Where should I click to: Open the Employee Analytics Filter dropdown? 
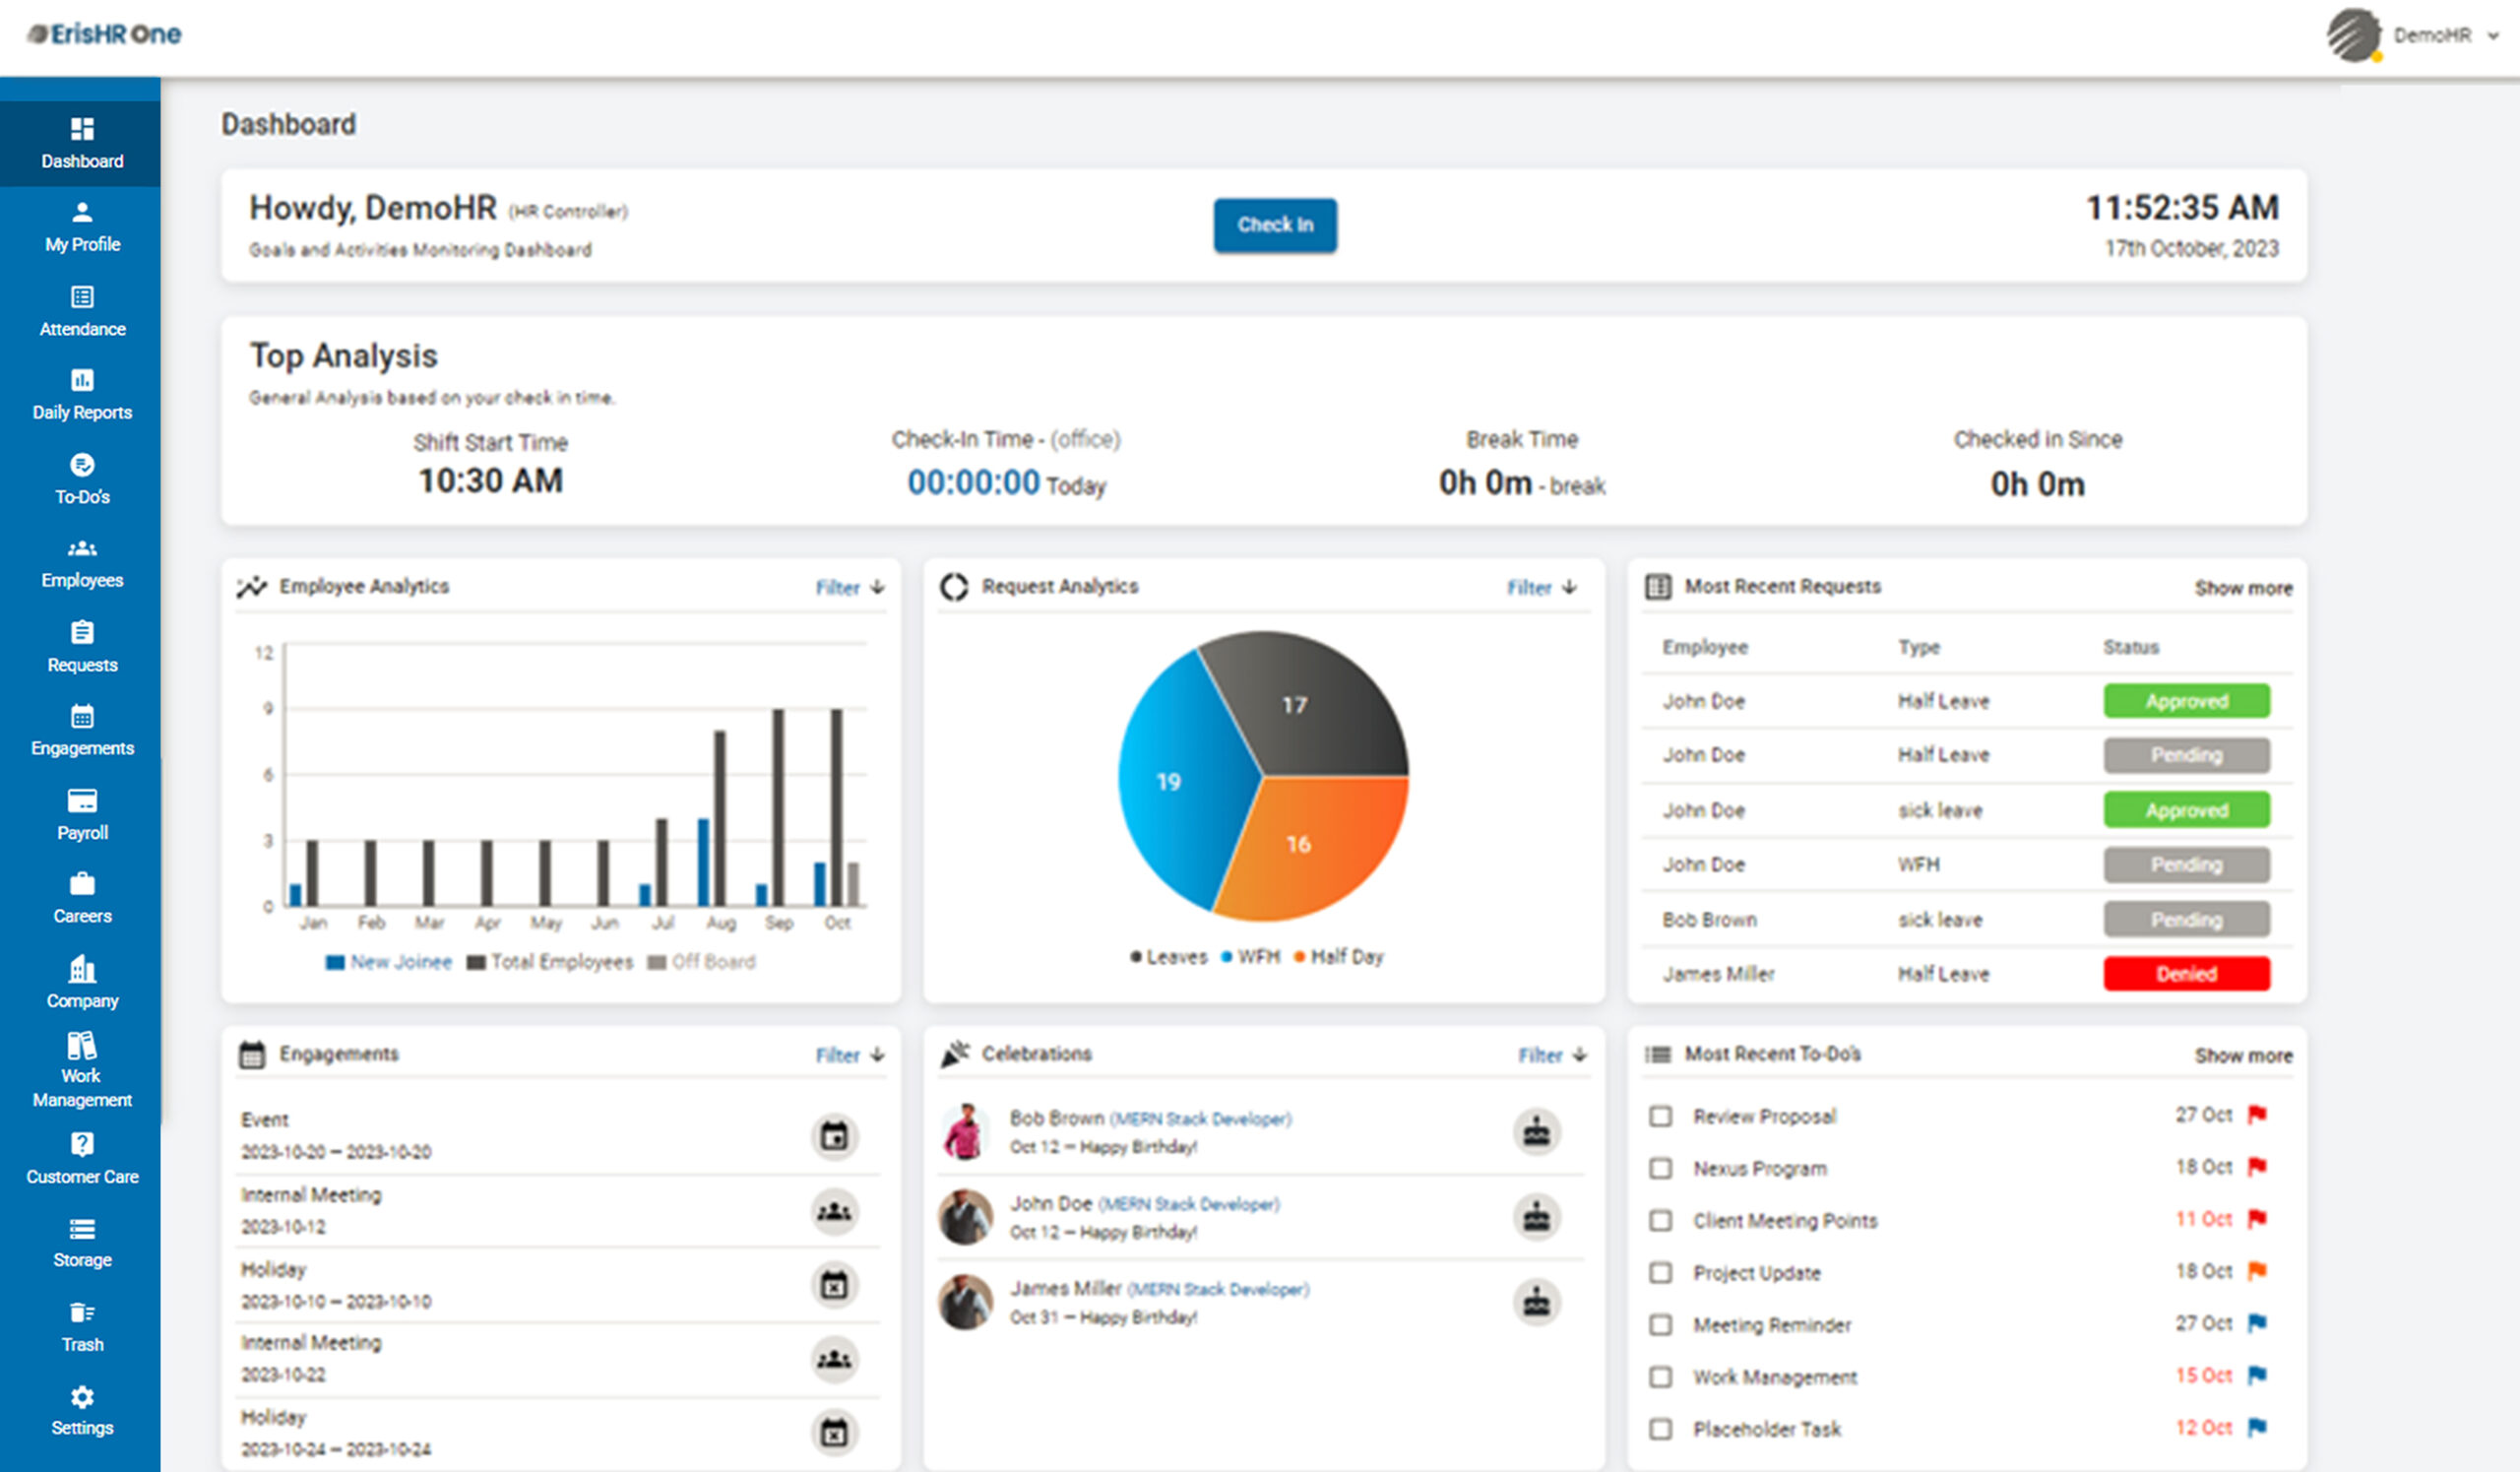coord(848,588)
